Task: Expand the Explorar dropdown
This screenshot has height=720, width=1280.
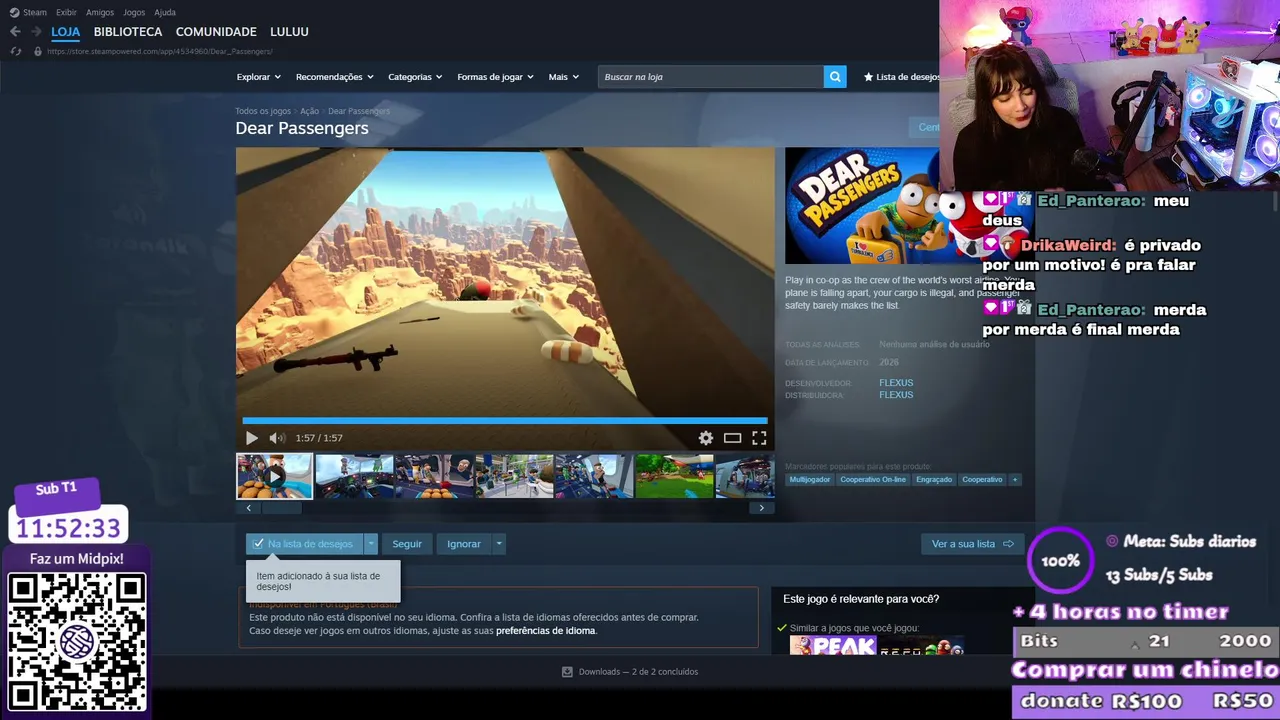Action: [x=259, y=77]
